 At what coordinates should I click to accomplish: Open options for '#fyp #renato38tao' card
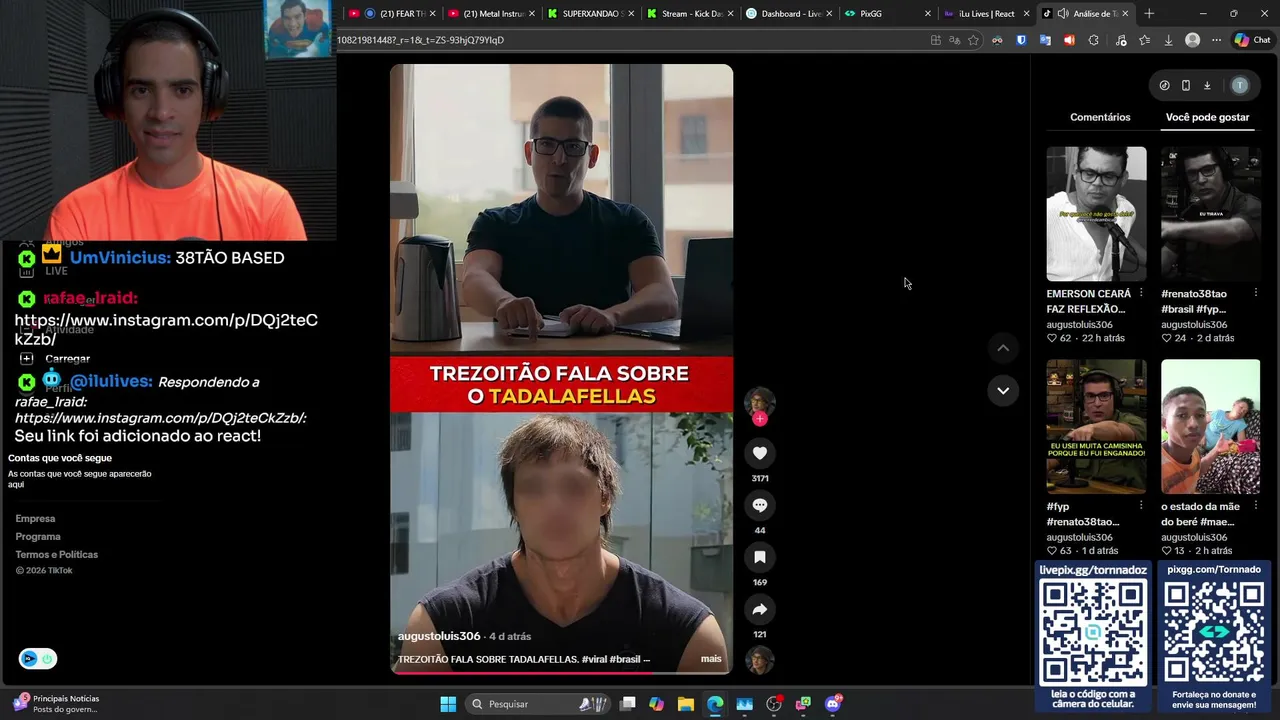1141,506
